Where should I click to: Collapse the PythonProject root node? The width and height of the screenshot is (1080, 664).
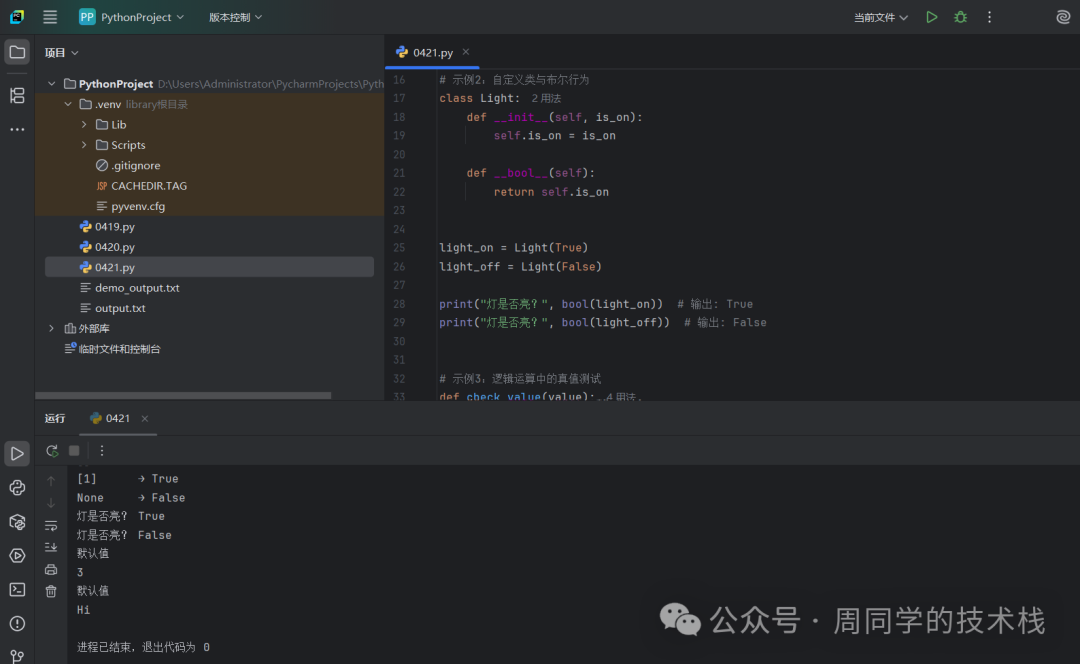51,84
